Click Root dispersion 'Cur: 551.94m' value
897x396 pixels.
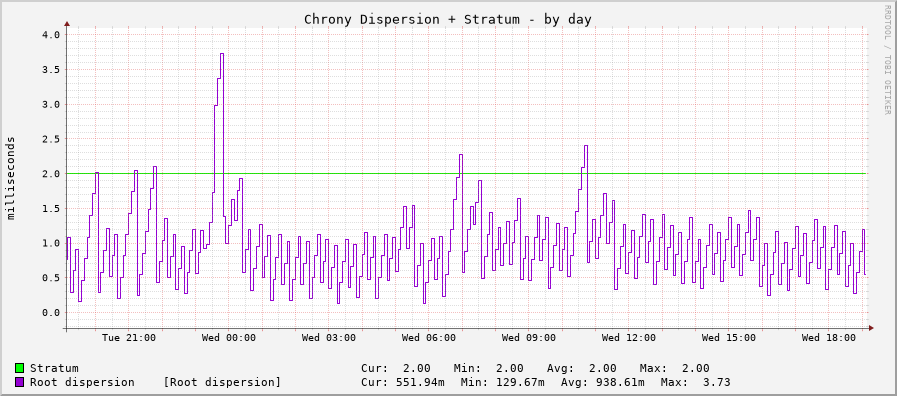tap(402, 382)
